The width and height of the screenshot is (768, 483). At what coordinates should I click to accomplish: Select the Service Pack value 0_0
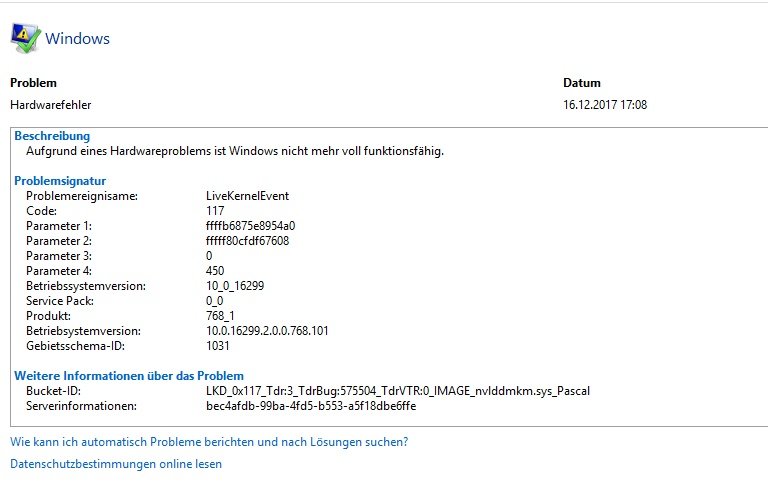tap(215, 301)
